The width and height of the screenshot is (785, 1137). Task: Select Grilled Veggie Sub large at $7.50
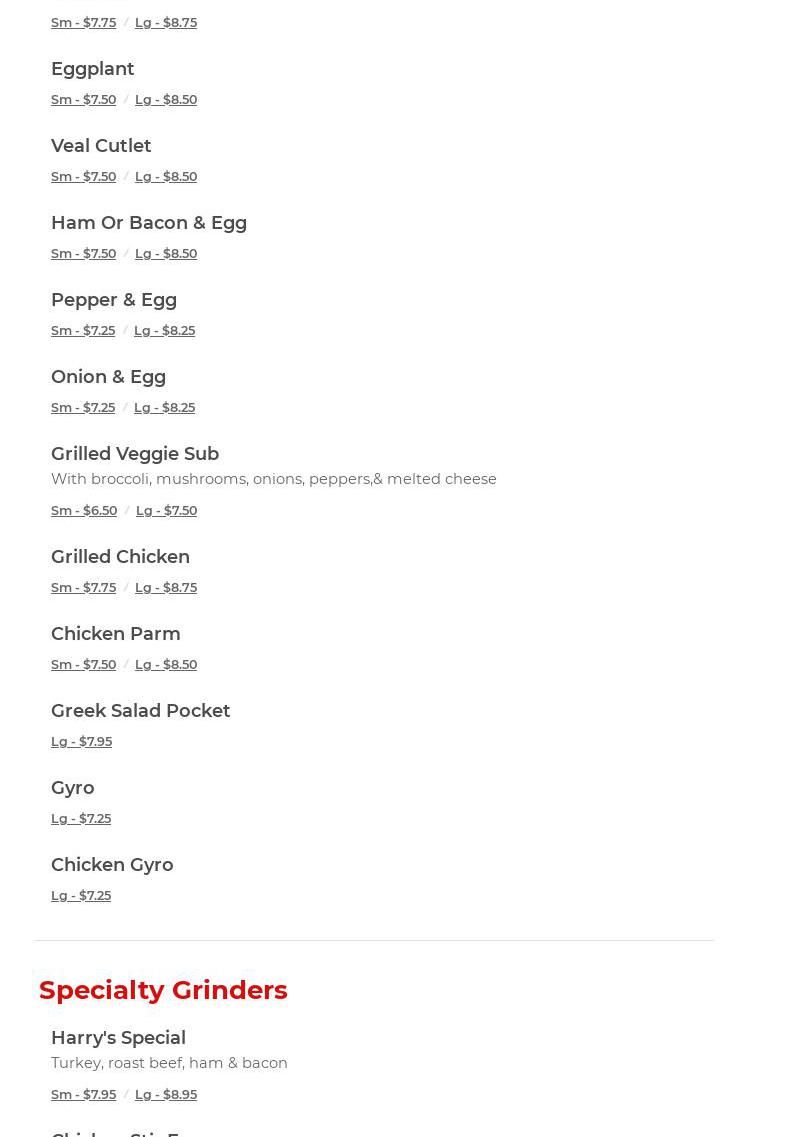click(167, 510)
